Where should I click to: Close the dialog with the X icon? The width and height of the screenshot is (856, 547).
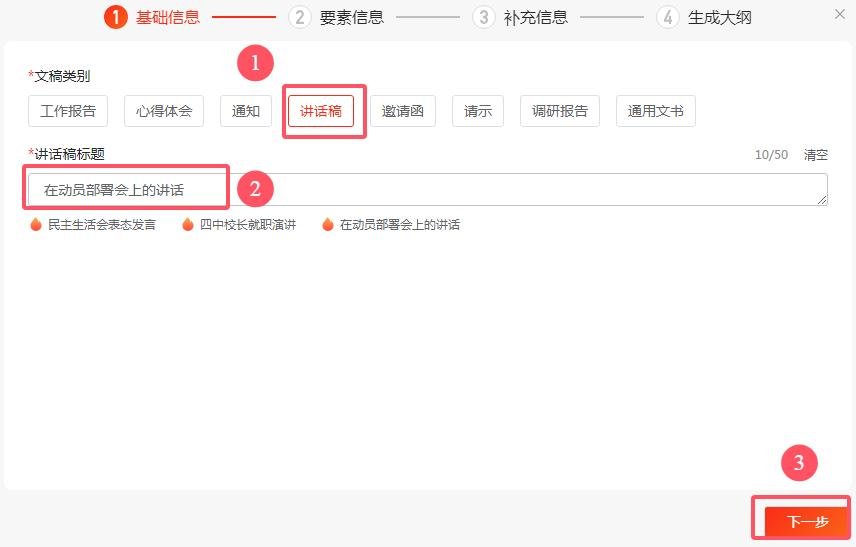tap(839, 14)
